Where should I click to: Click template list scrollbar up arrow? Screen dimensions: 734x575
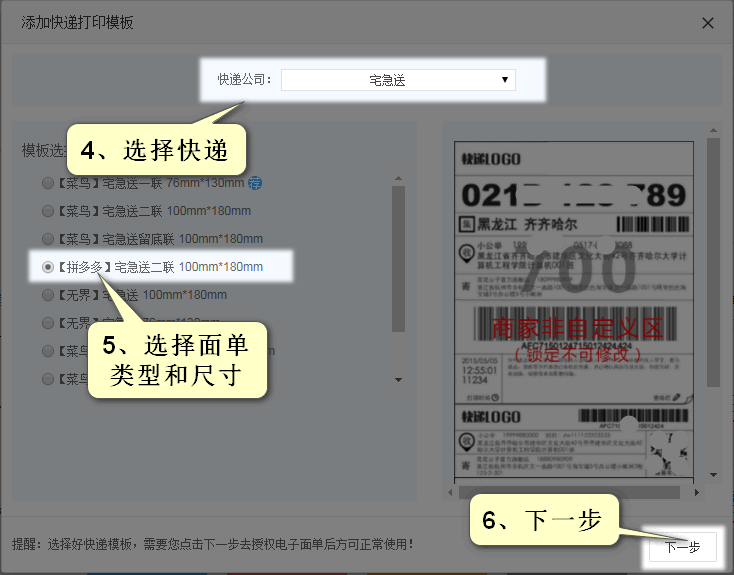click(x=398, y=178)
